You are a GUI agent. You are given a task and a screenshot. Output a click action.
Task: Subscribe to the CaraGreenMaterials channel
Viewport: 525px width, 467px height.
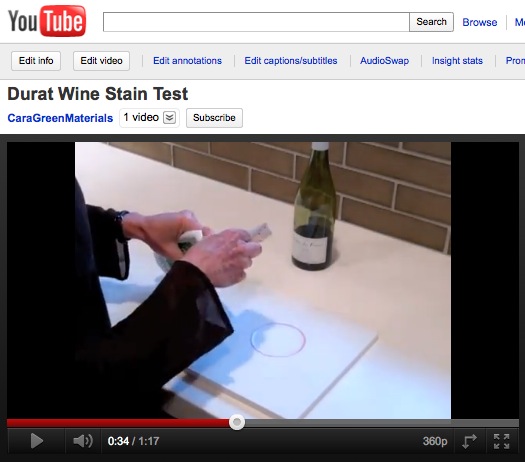tap(214, 118)
